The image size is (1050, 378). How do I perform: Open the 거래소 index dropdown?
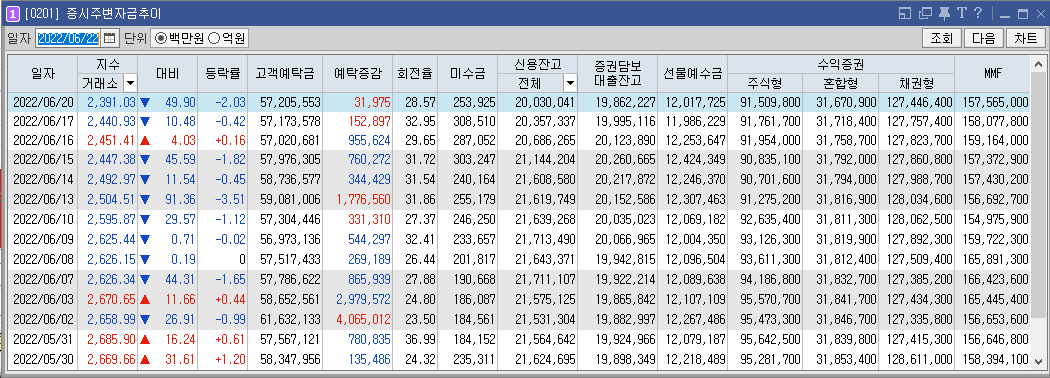(x=130, y=84)
